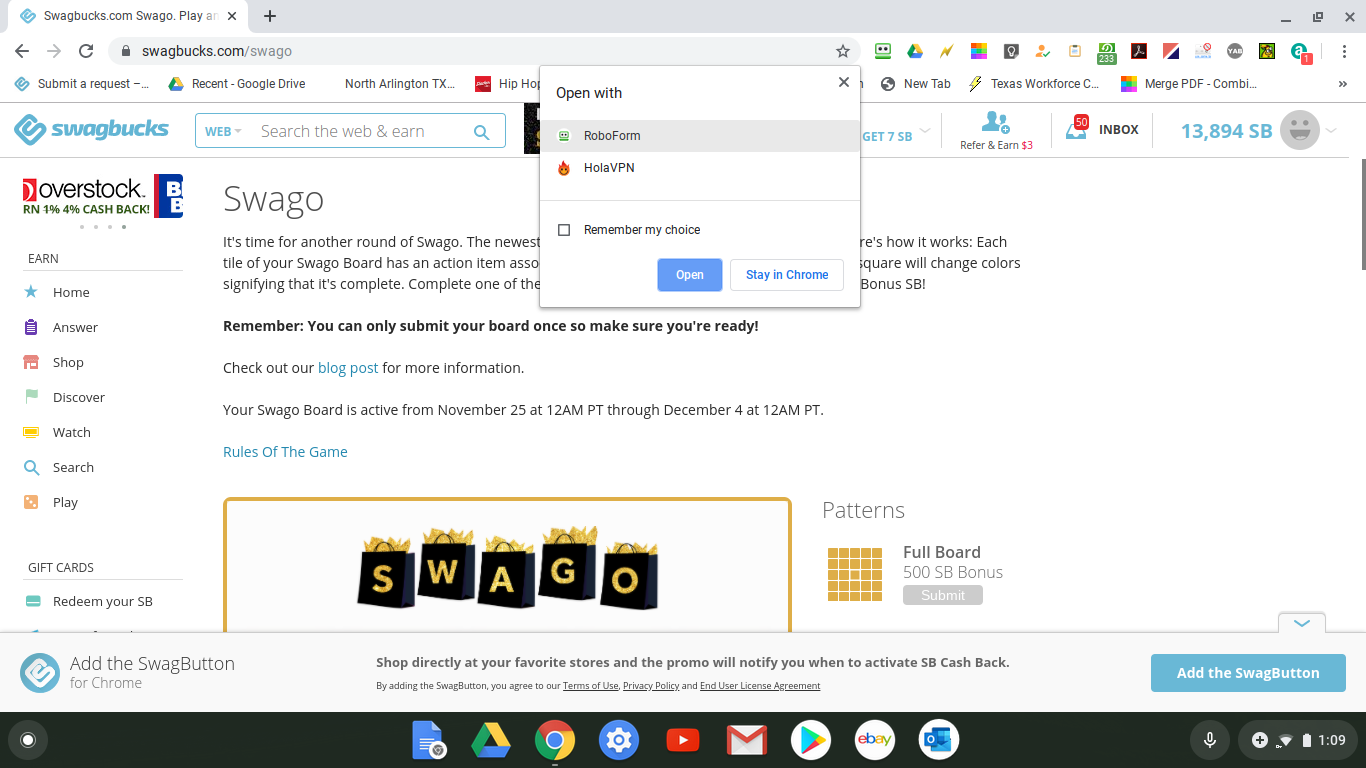
Task: Go back to the previous page
Action: coord(22,51)
